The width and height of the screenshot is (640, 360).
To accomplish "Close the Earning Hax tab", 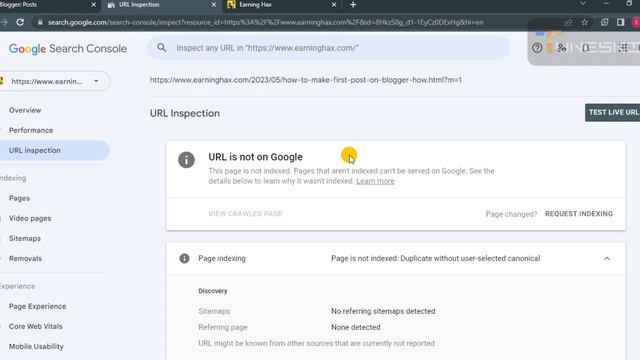I will click(334, 4).
